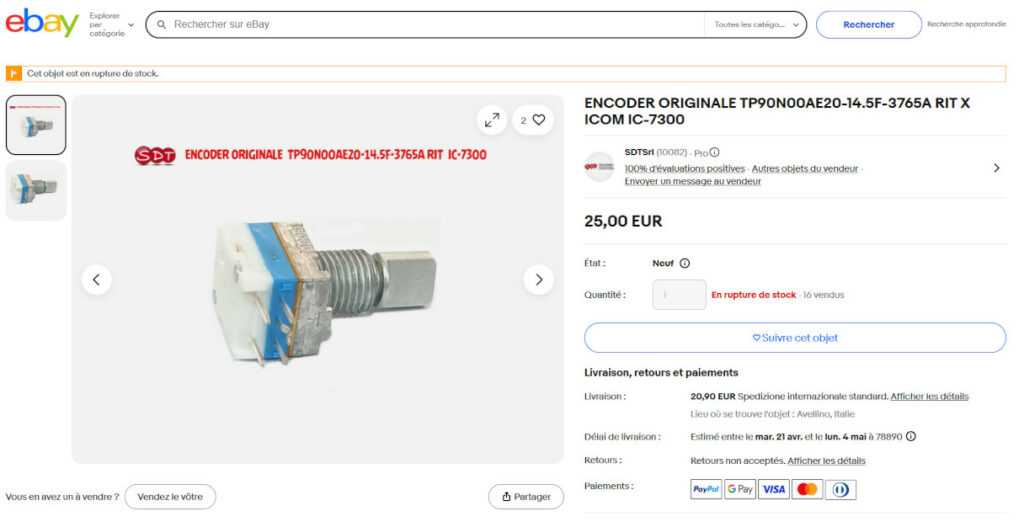The width and height of the screenshot is (1024, 522).
Task: Click Envoyer un message au vendeur
Action: click(692, 182)
